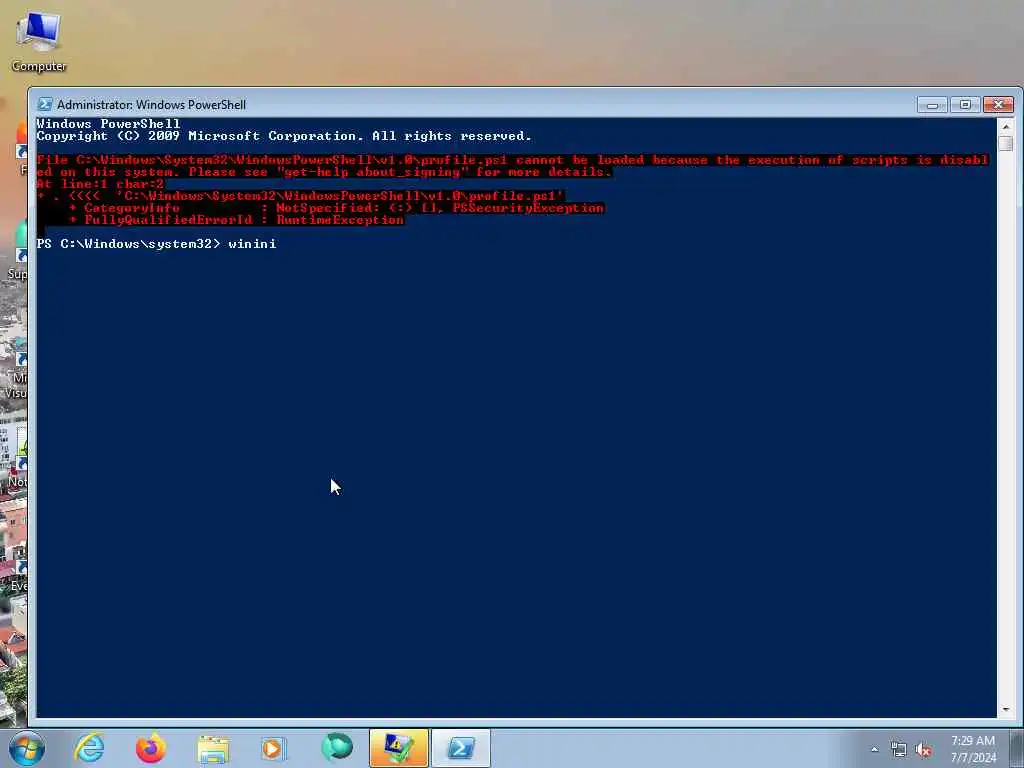This screenshot has height=768, width=1024.
Task: Open the clock showing 7:29 AM
Action: coord(972,749)
